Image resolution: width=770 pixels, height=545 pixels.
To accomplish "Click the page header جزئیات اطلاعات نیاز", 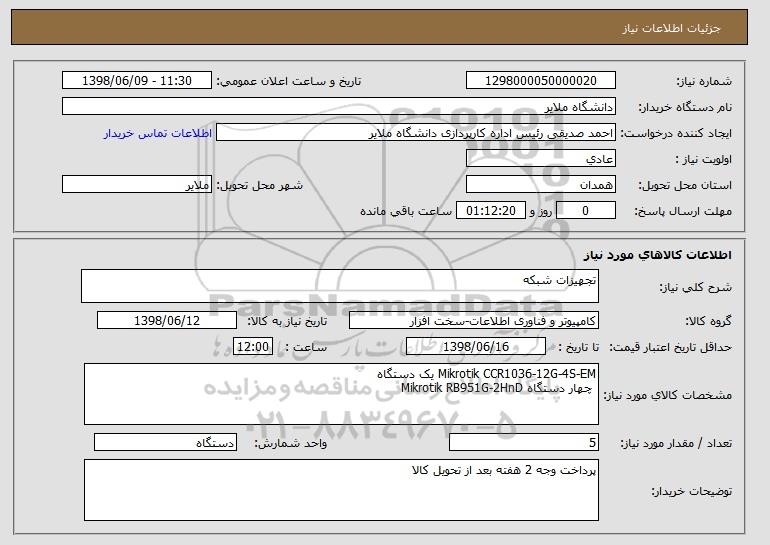I will [671, 28].
